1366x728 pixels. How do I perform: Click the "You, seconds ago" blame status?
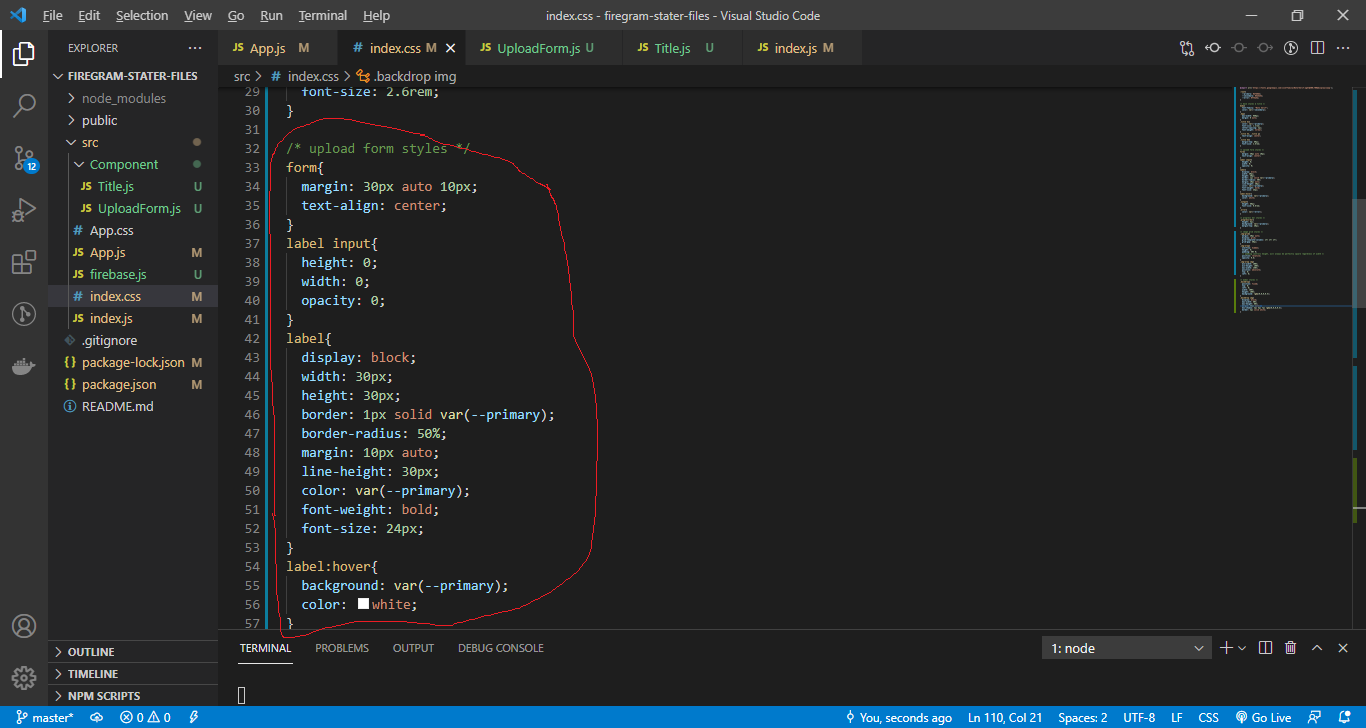click(898, 717)
